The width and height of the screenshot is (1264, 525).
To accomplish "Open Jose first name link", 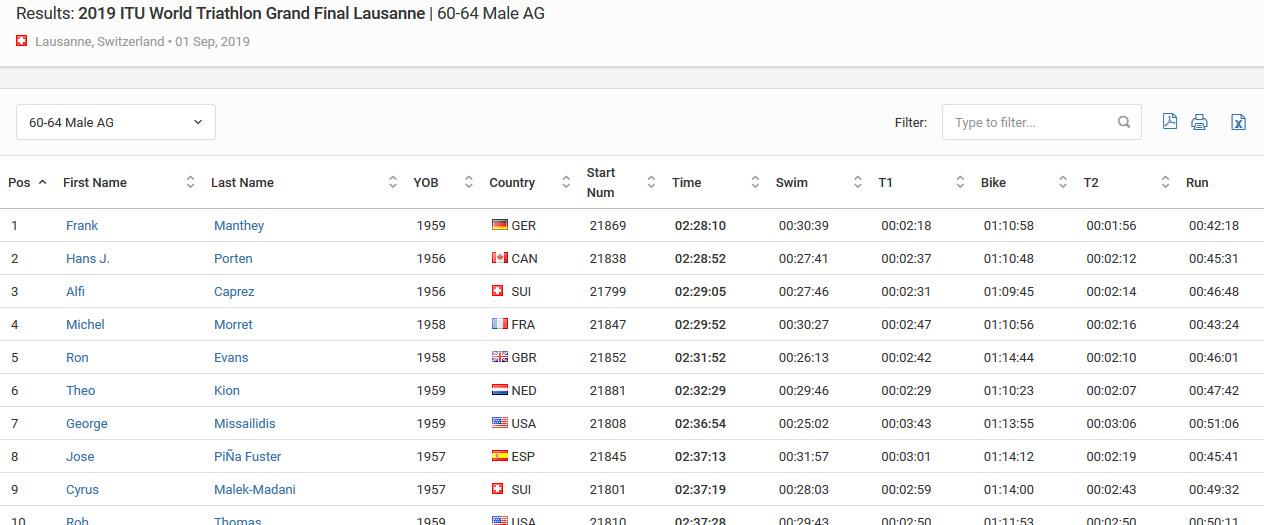I will (80, 456).
